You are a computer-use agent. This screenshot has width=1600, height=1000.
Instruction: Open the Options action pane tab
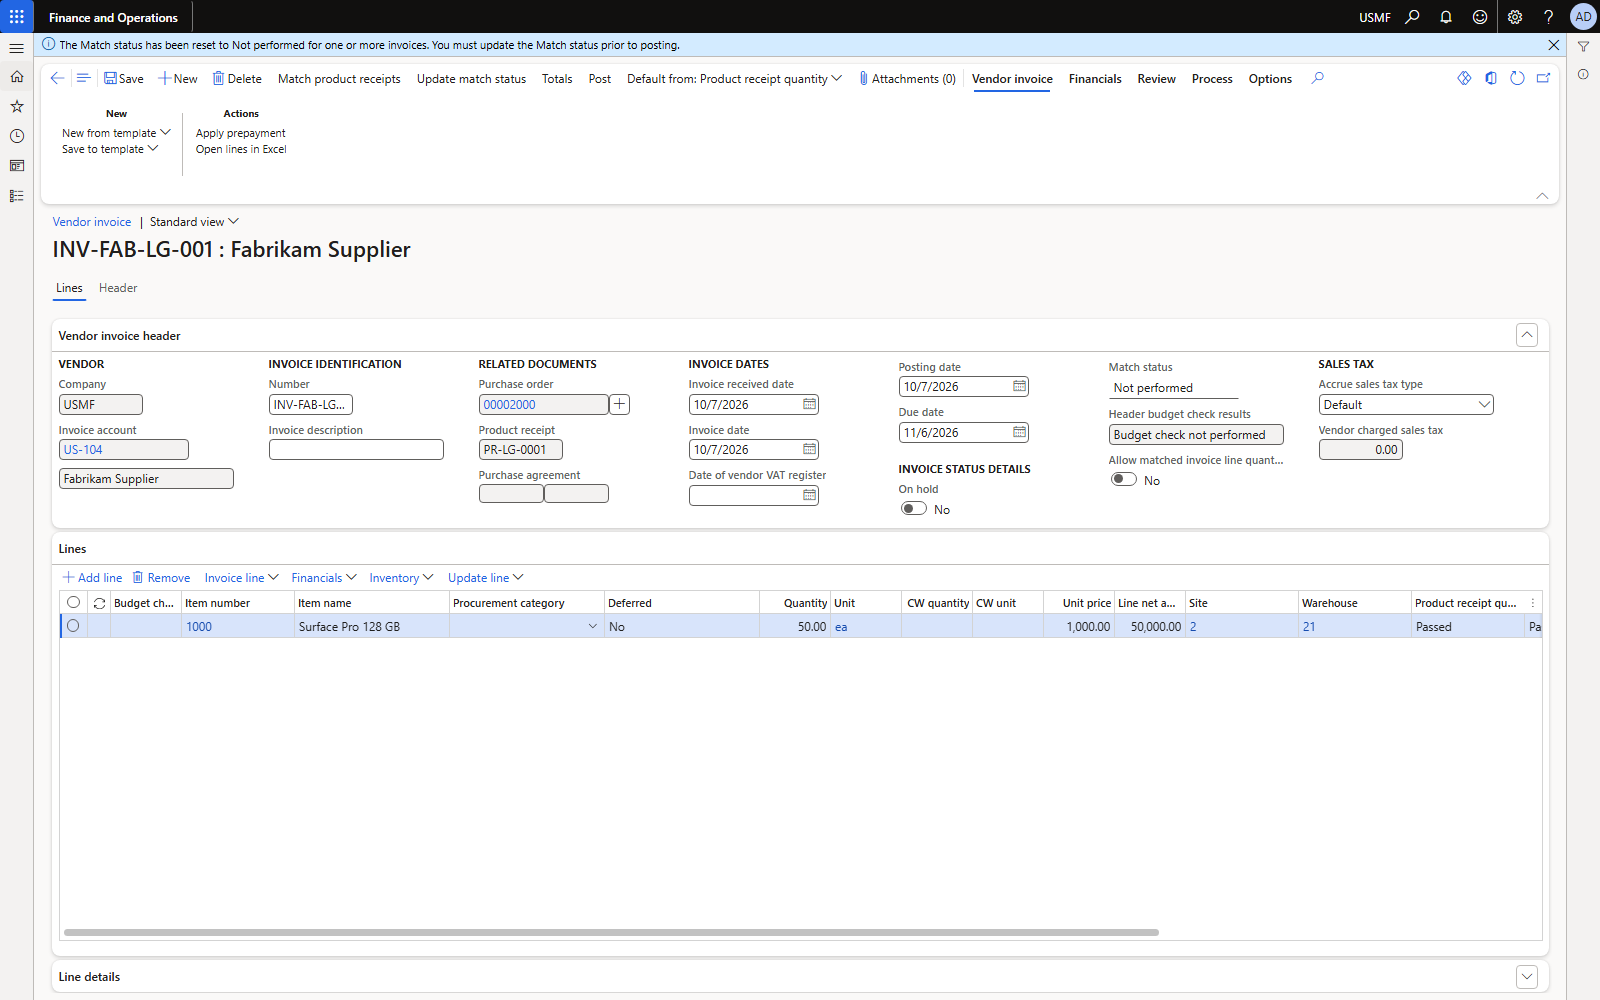click(1270, 79)
